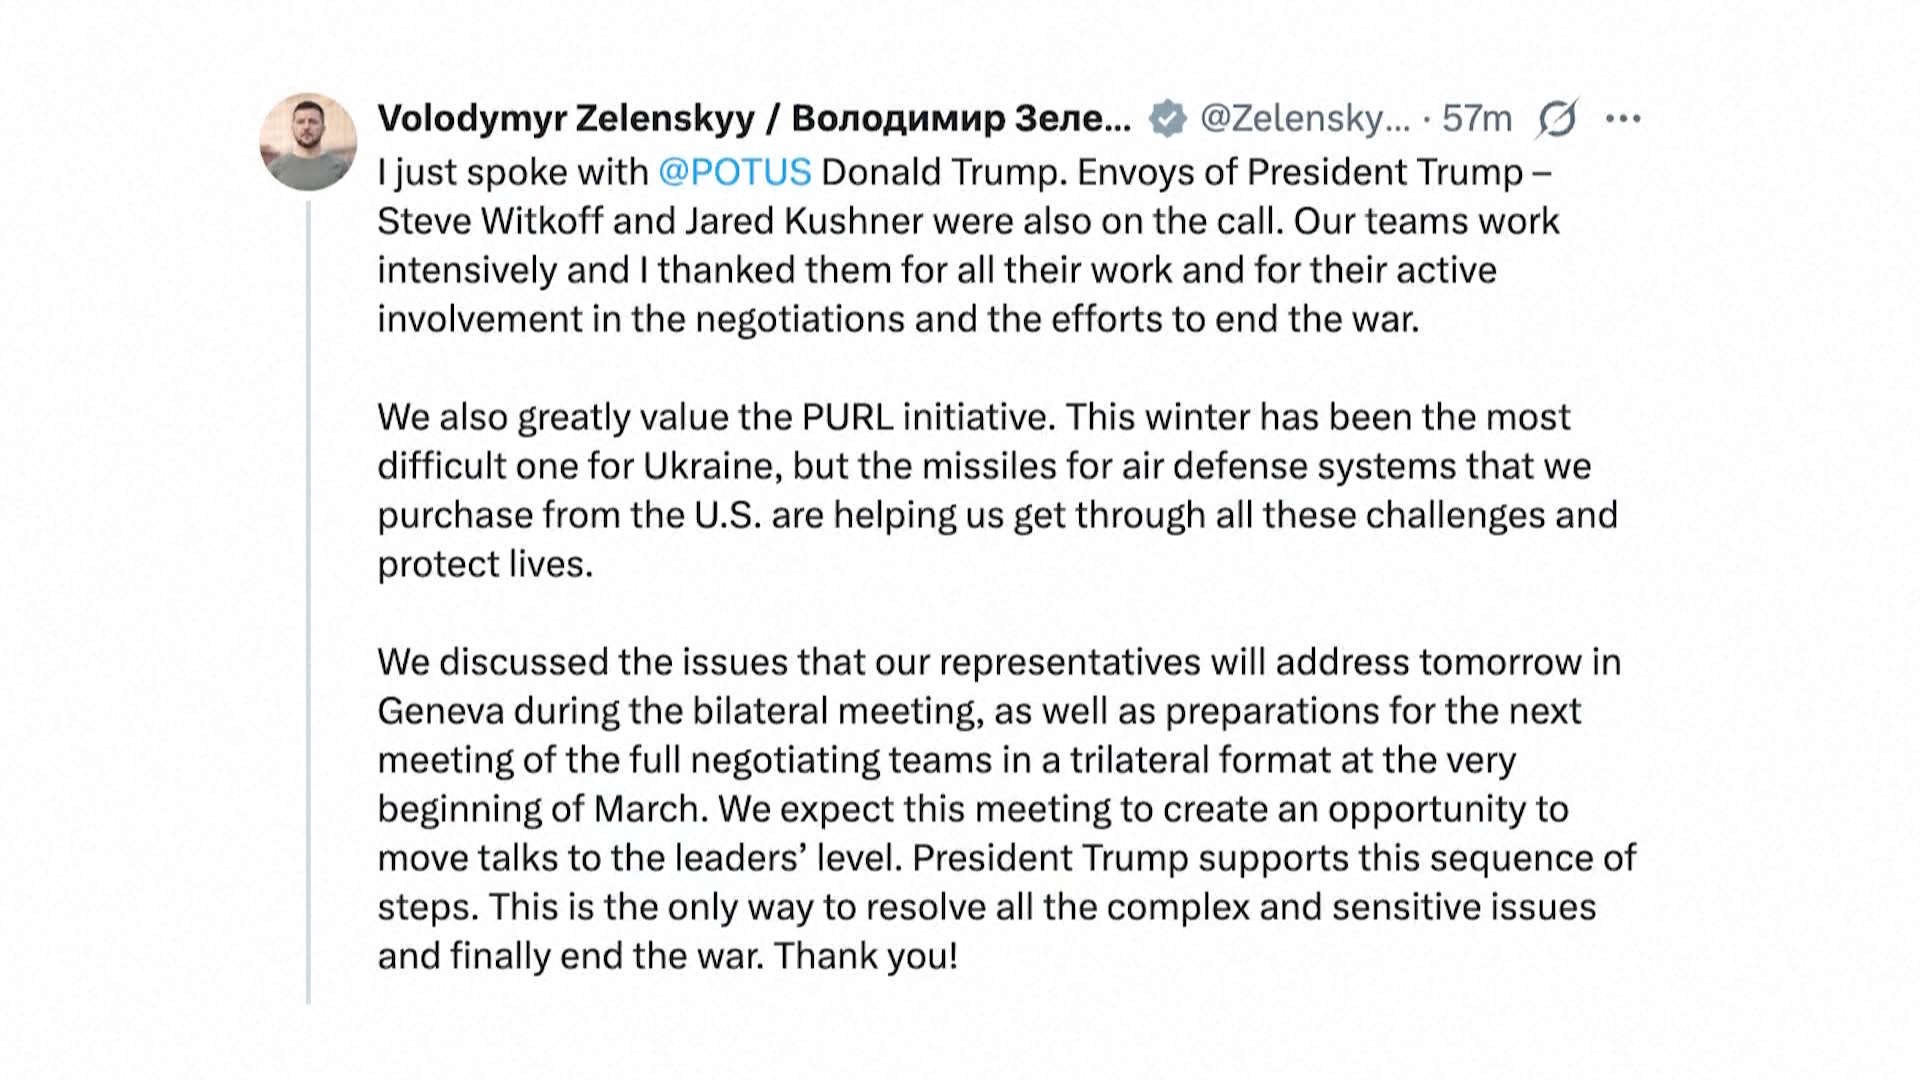Viewport: 1920px width, 1080px height.
Task: Open the @Zelensky... handle link
Action: coord(1304,119)
